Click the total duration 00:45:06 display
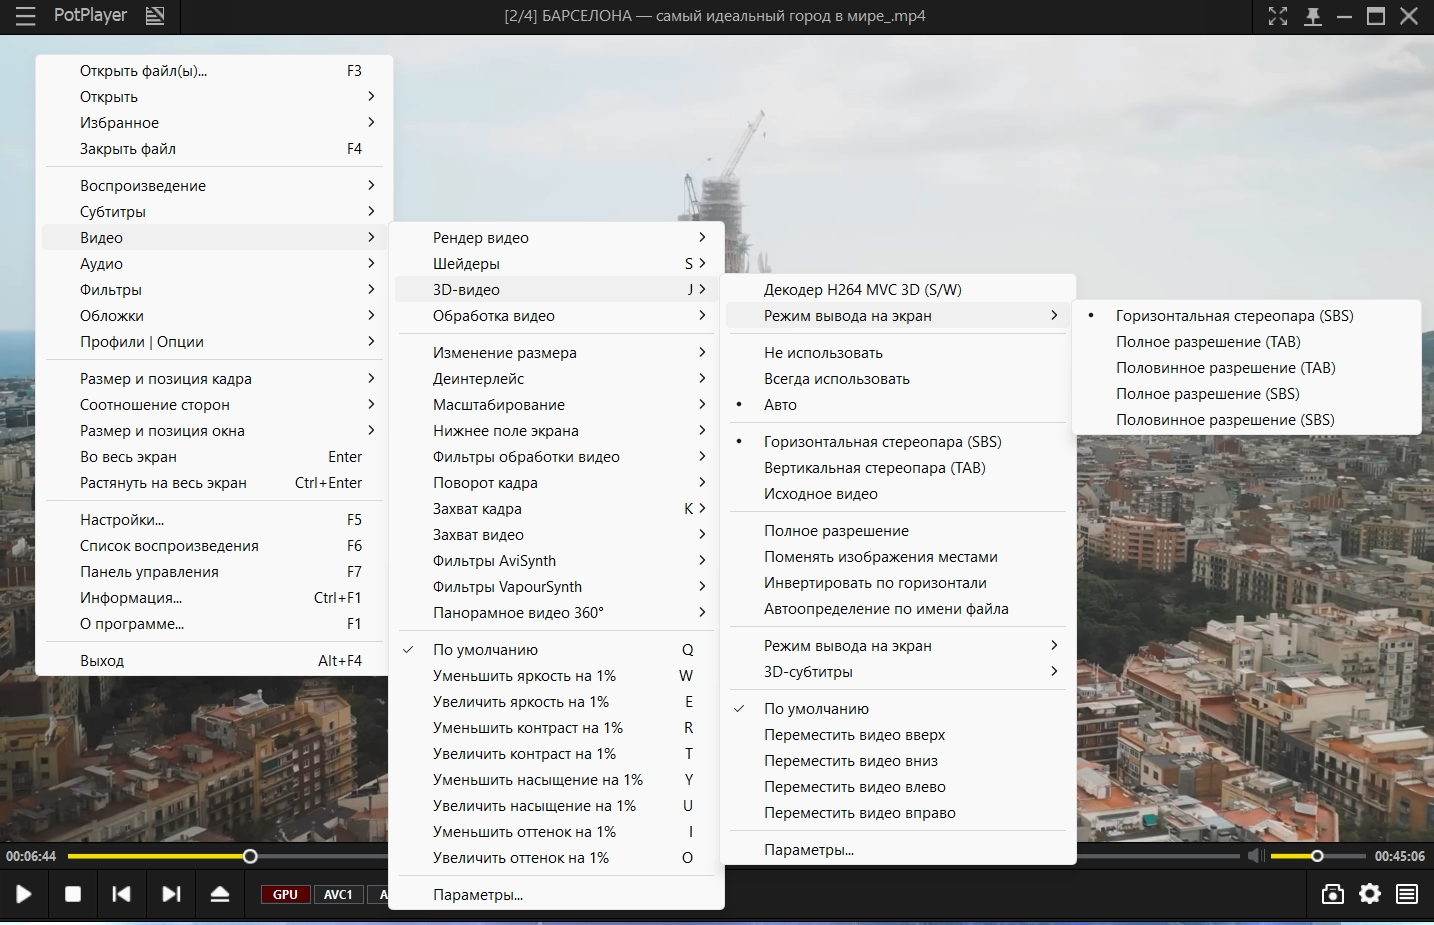Image resolution: width=1434 pixels, height=925 pixels. click(1400, 856)
